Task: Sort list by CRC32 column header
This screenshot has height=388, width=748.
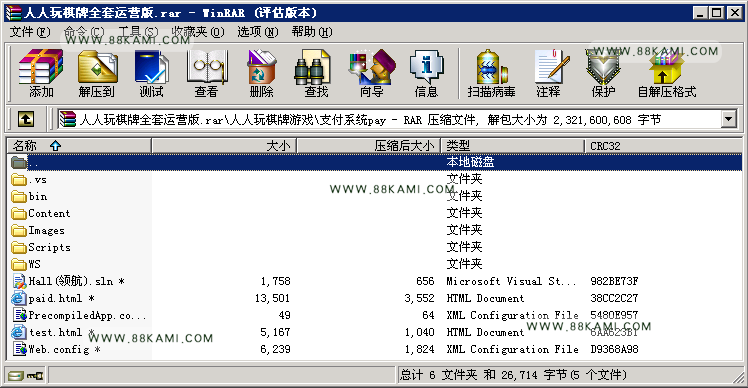Action: [663, 146]
